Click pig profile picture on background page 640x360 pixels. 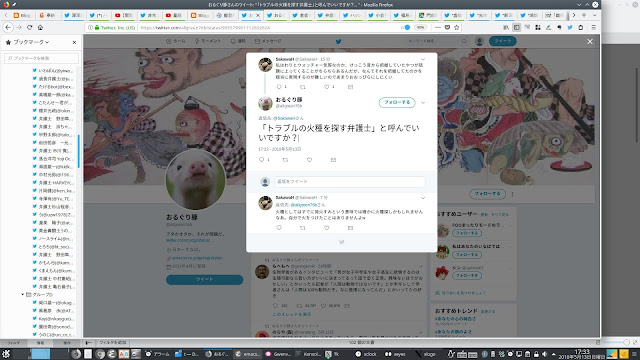[x=195, y=180]
